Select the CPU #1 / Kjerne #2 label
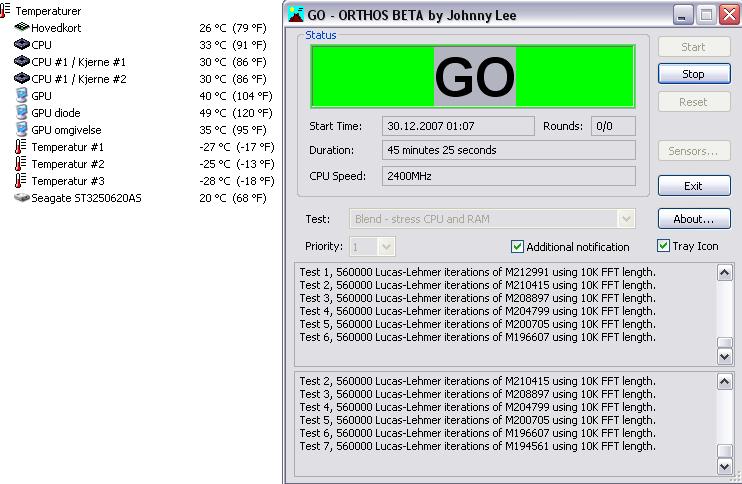 click(x=79, y=79)
